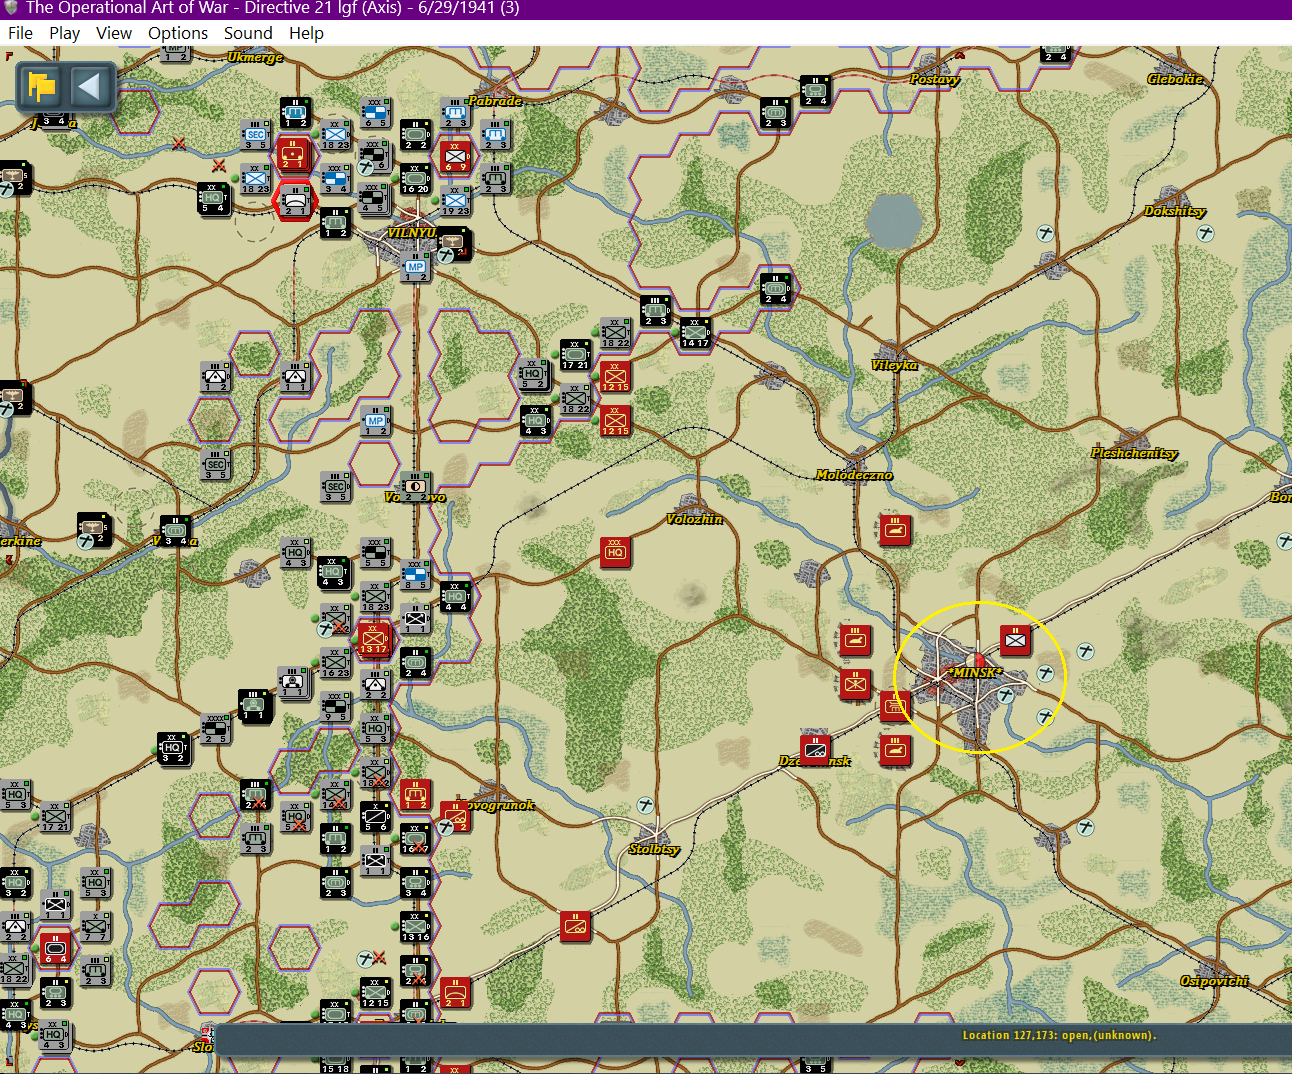1292x1074 pixels.
Task: Select the red infantry unit northeast of Minsk
Action: (x=1015, y=640)
